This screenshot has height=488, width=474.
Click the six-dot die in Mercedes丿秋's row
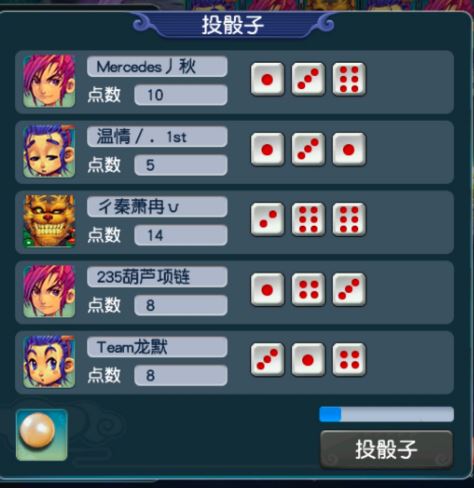point(349,79)
